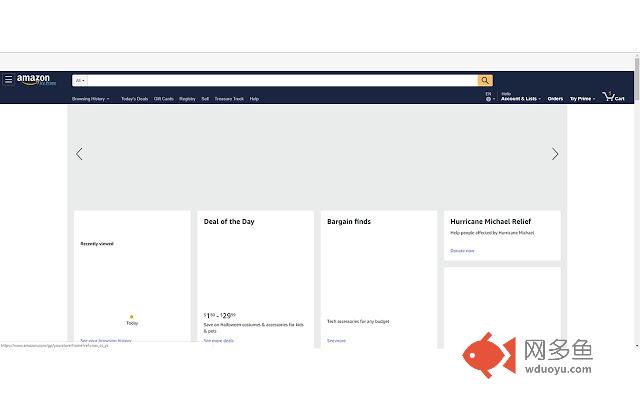
Task: Click the globe language icon
Action: pyautogui.click(x=488, y=99)
